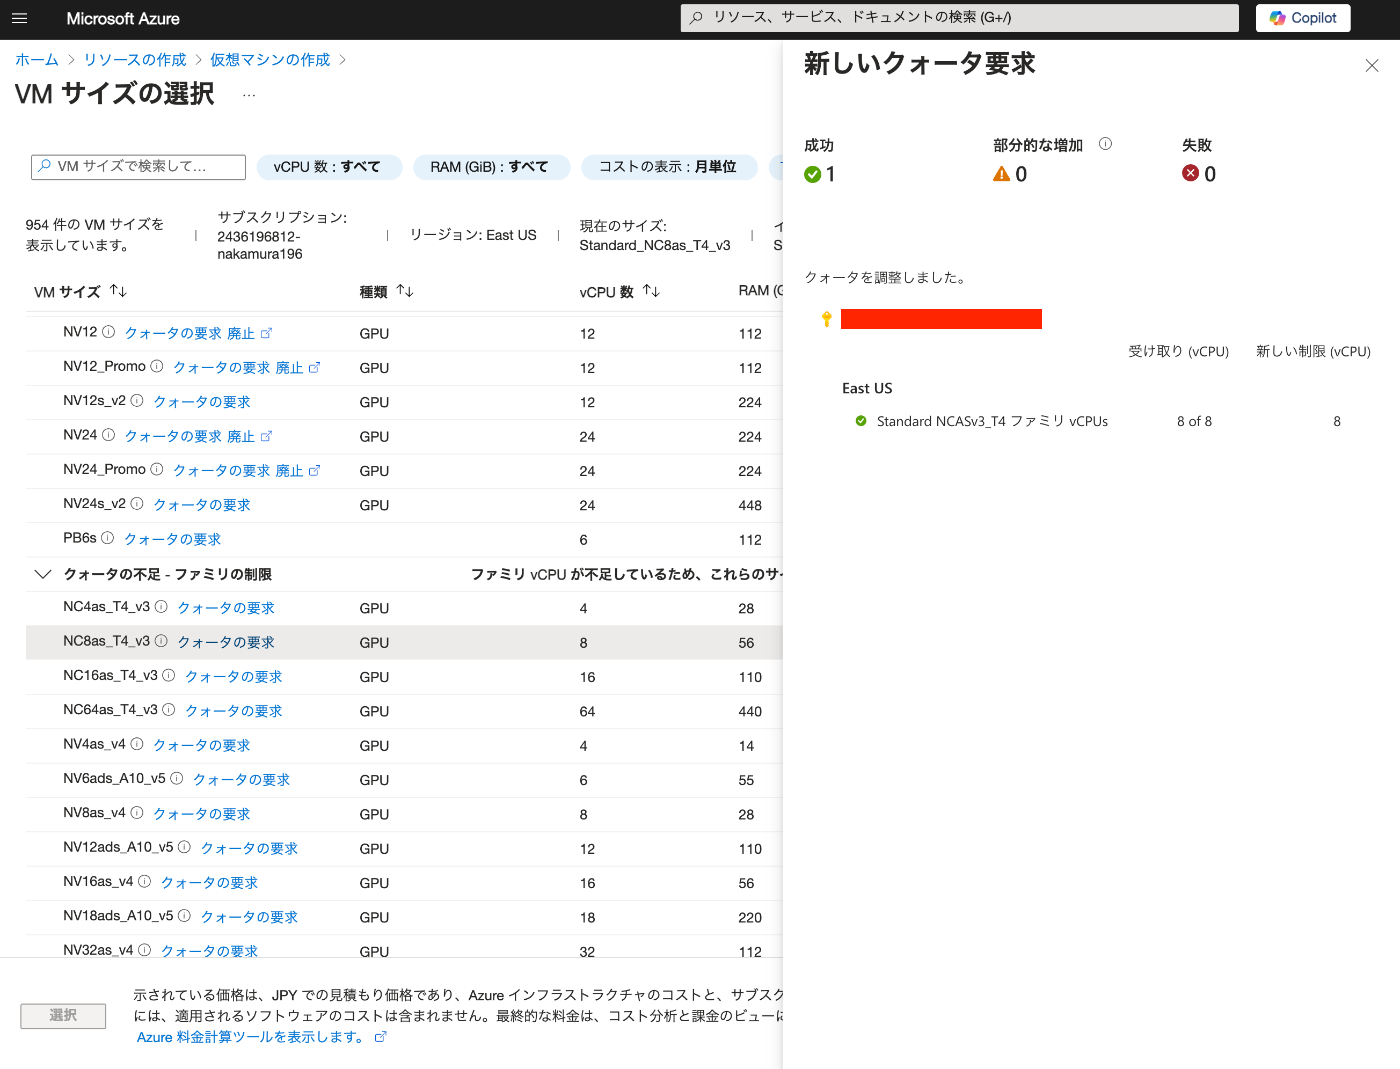
Task: Click クォータの要求 for NV16as_v4
Action: point(209,882)
